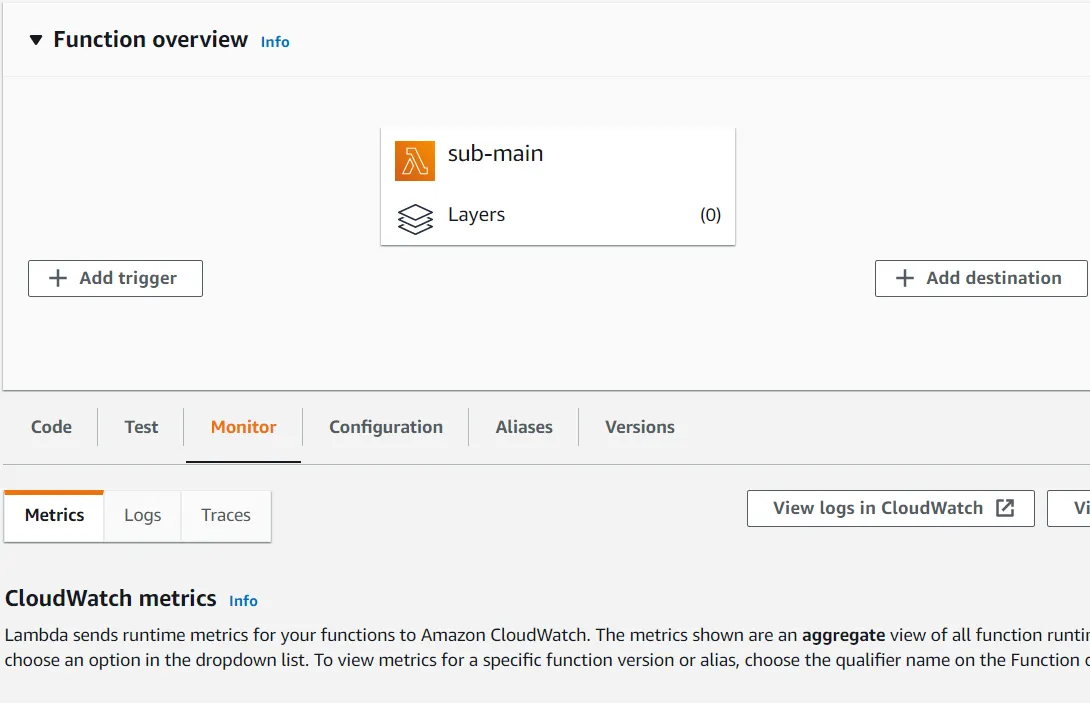
Task: Click the orange Lambda function icon
Action: pos(415,161)
